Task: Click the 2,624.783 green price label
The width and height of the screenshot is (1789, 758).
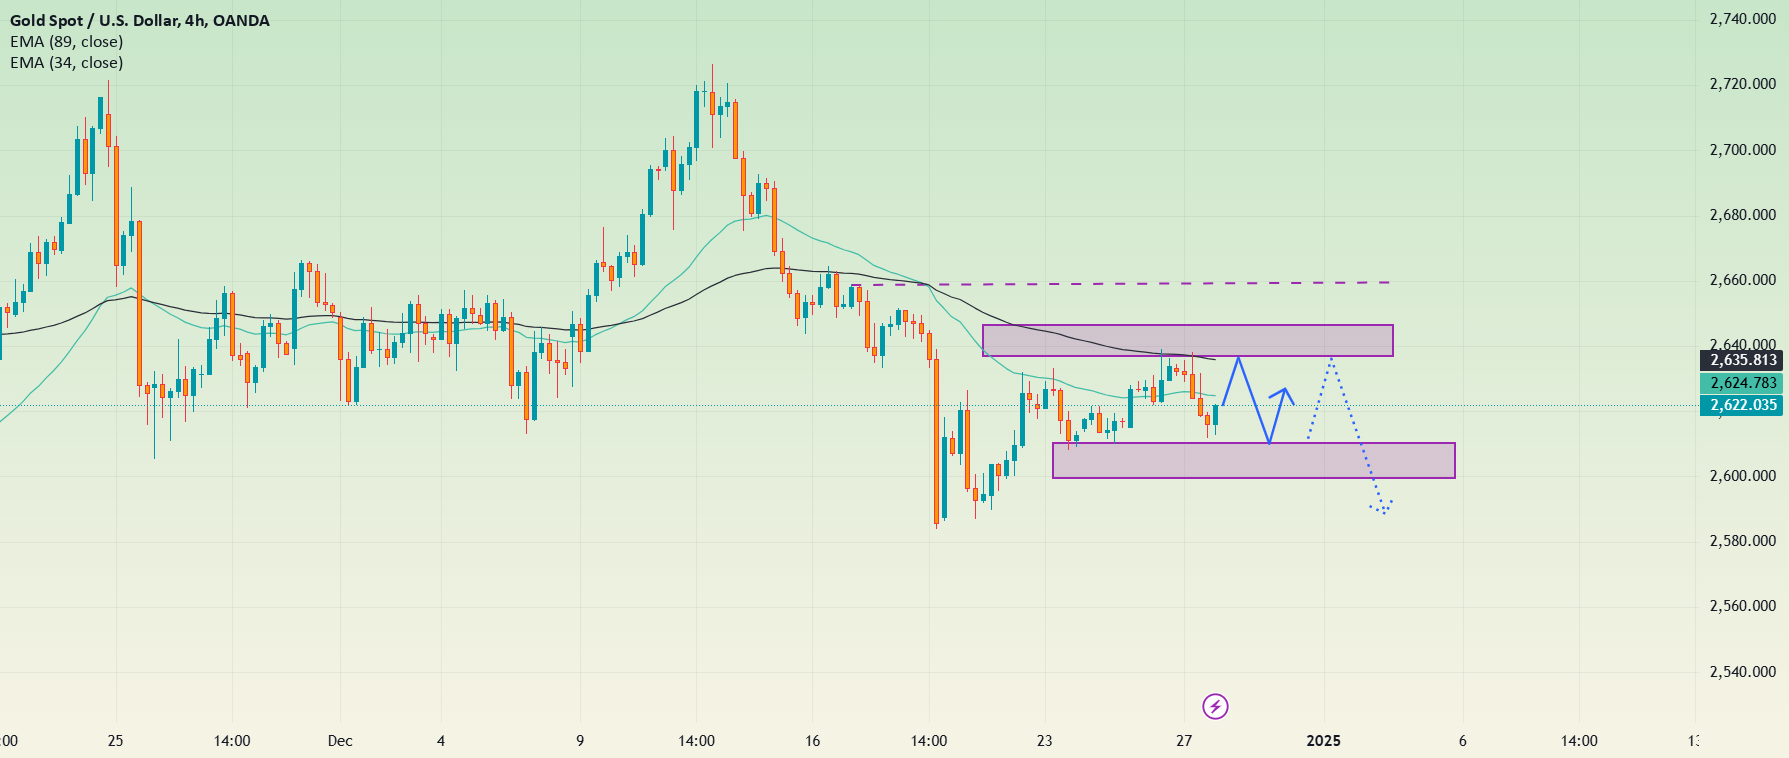Action: pos(1743,383)
